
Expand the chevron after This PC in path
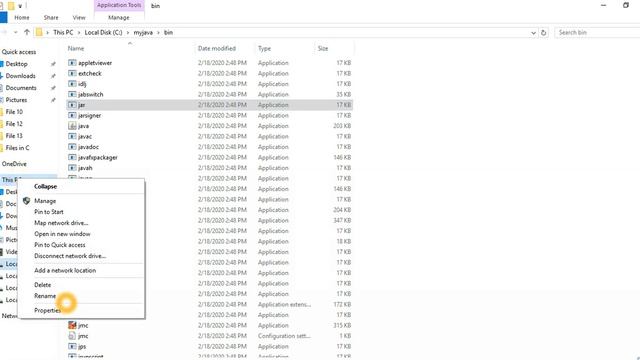pyautogui.click(x=79, y=32)
